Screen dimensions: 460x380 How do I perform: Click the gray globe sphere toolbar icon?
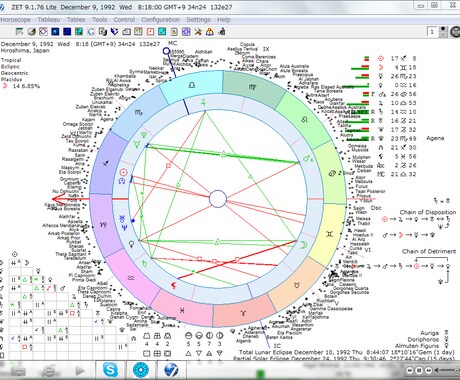32,32
